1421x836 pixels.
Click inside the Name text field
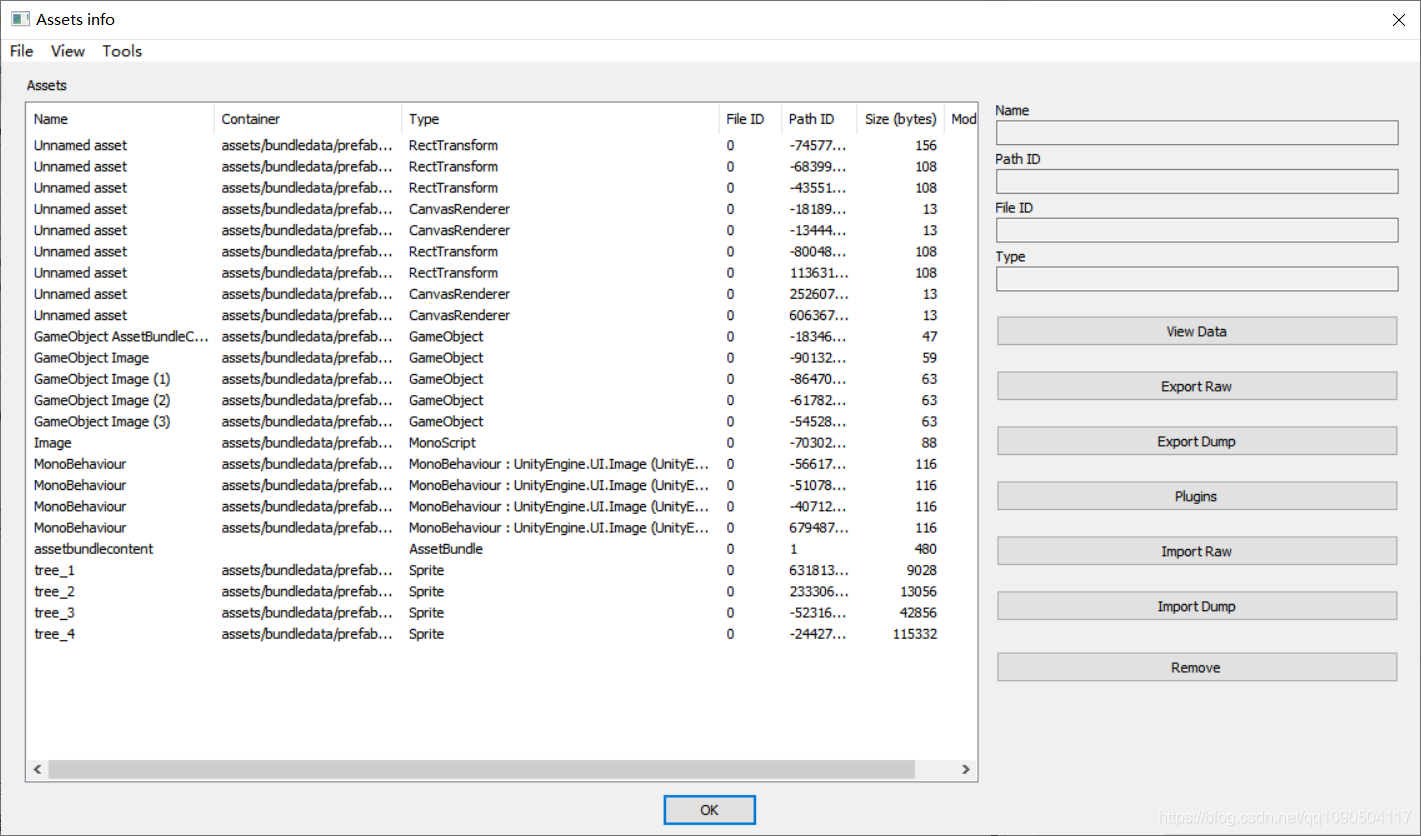pyautogui.click(x=1196, y=133)
